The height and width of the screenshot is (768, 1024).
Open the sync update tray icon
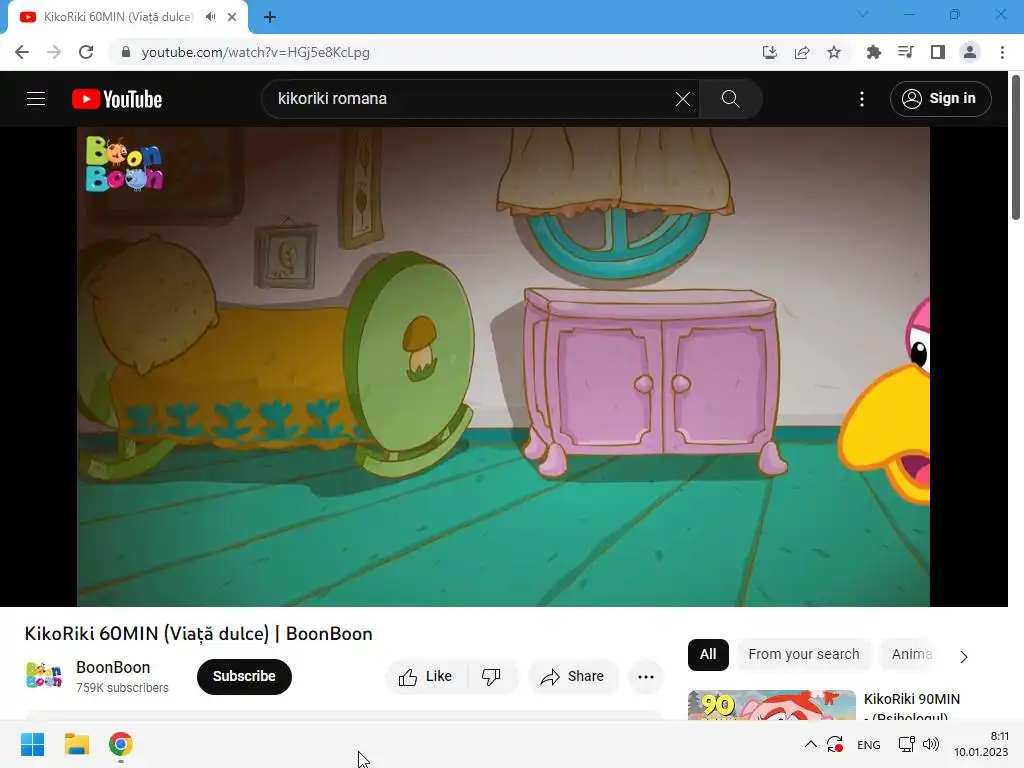[x=835, y=744]
